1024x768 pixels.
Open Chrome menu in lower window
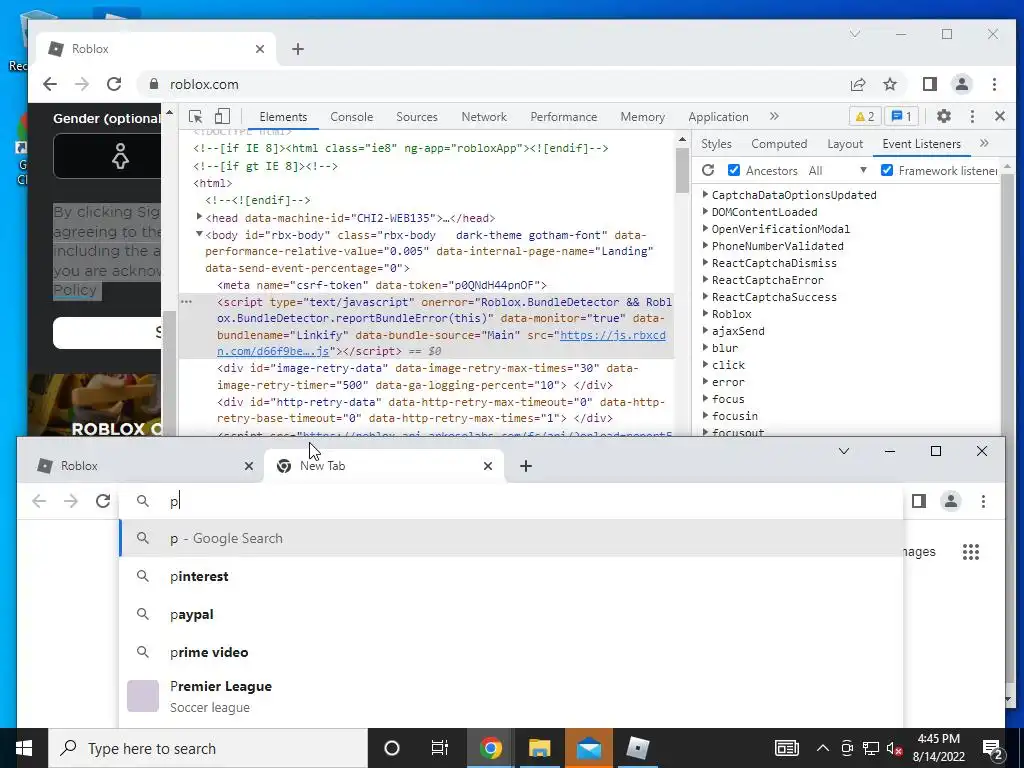[x=984, y=501]
